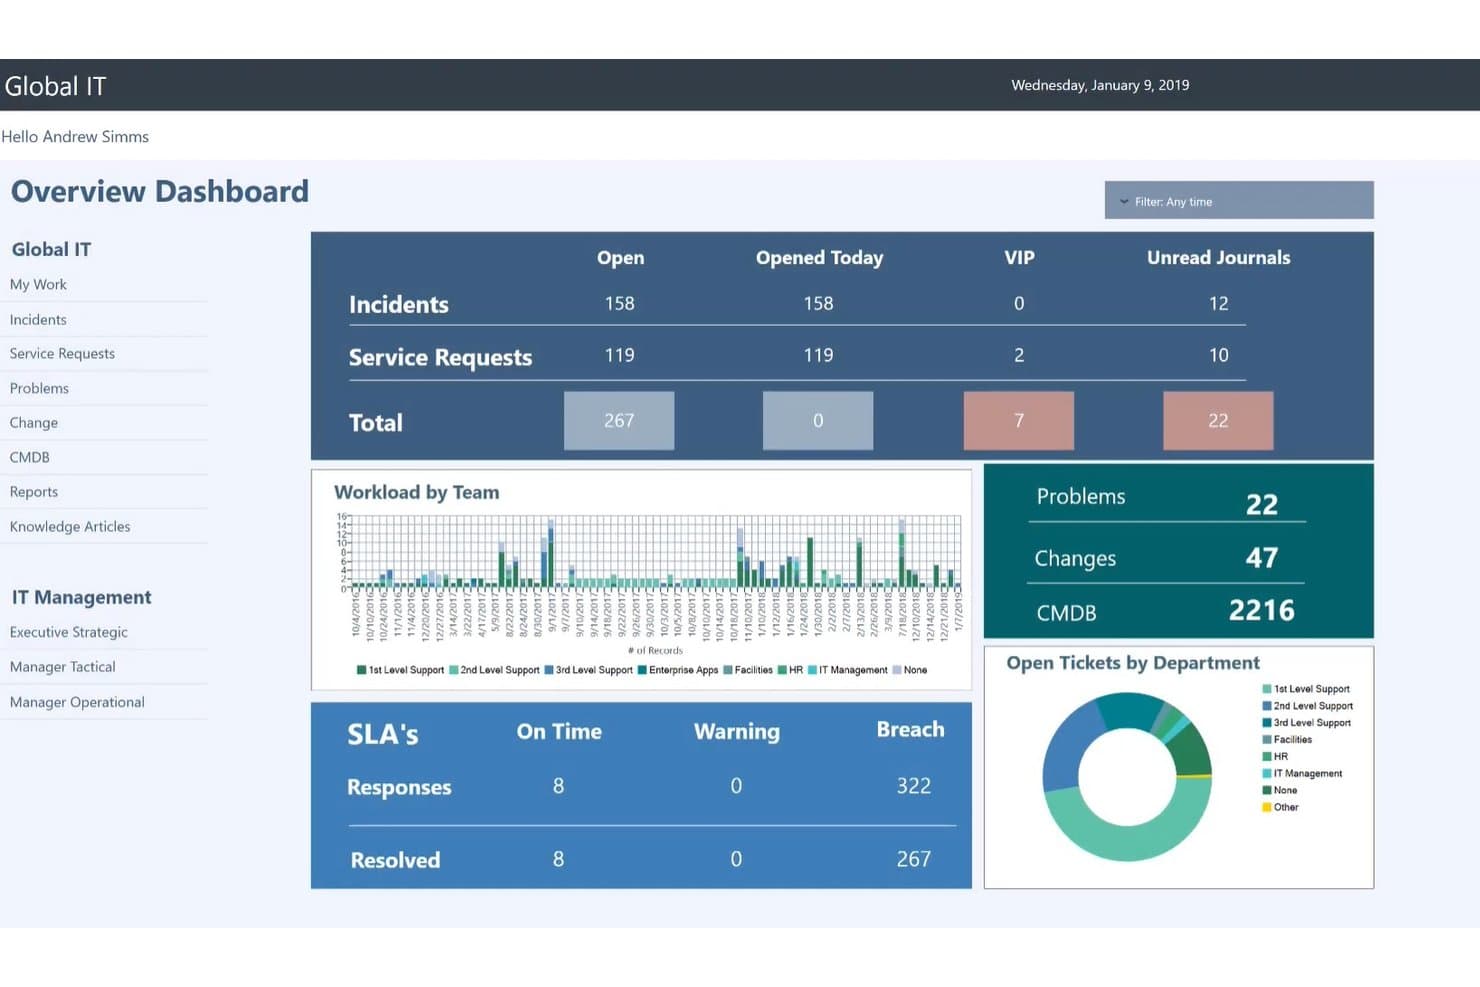Viewport: 1480px width, 987px height.
Task: Click the blue donut chart segment
Action: point(1068,748)
